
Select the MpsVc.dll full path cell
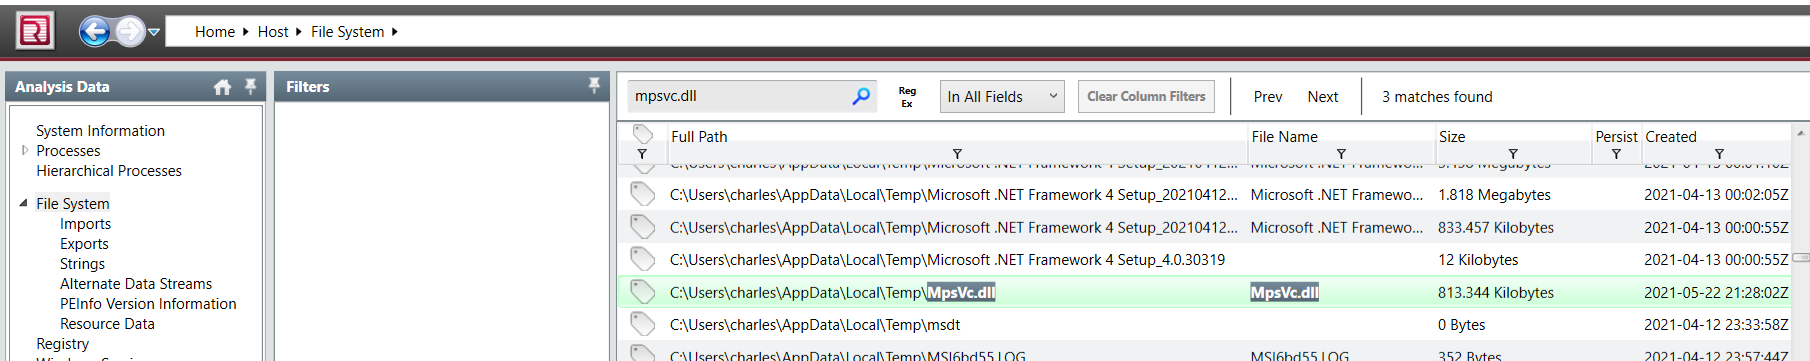point(832,293)
